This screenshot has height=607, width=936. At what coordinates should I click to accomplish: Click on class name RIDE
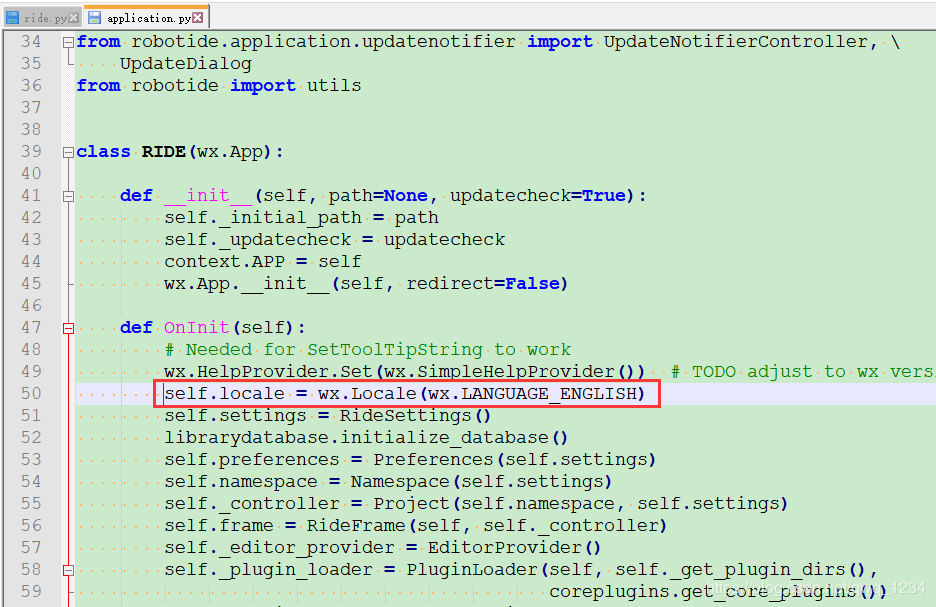point(163,152)
